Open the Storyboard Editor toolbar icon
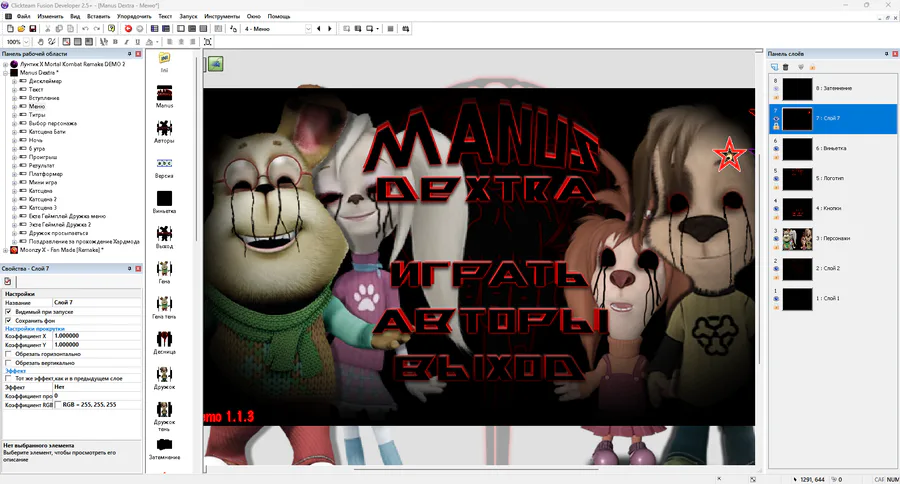 coord(154,29)
